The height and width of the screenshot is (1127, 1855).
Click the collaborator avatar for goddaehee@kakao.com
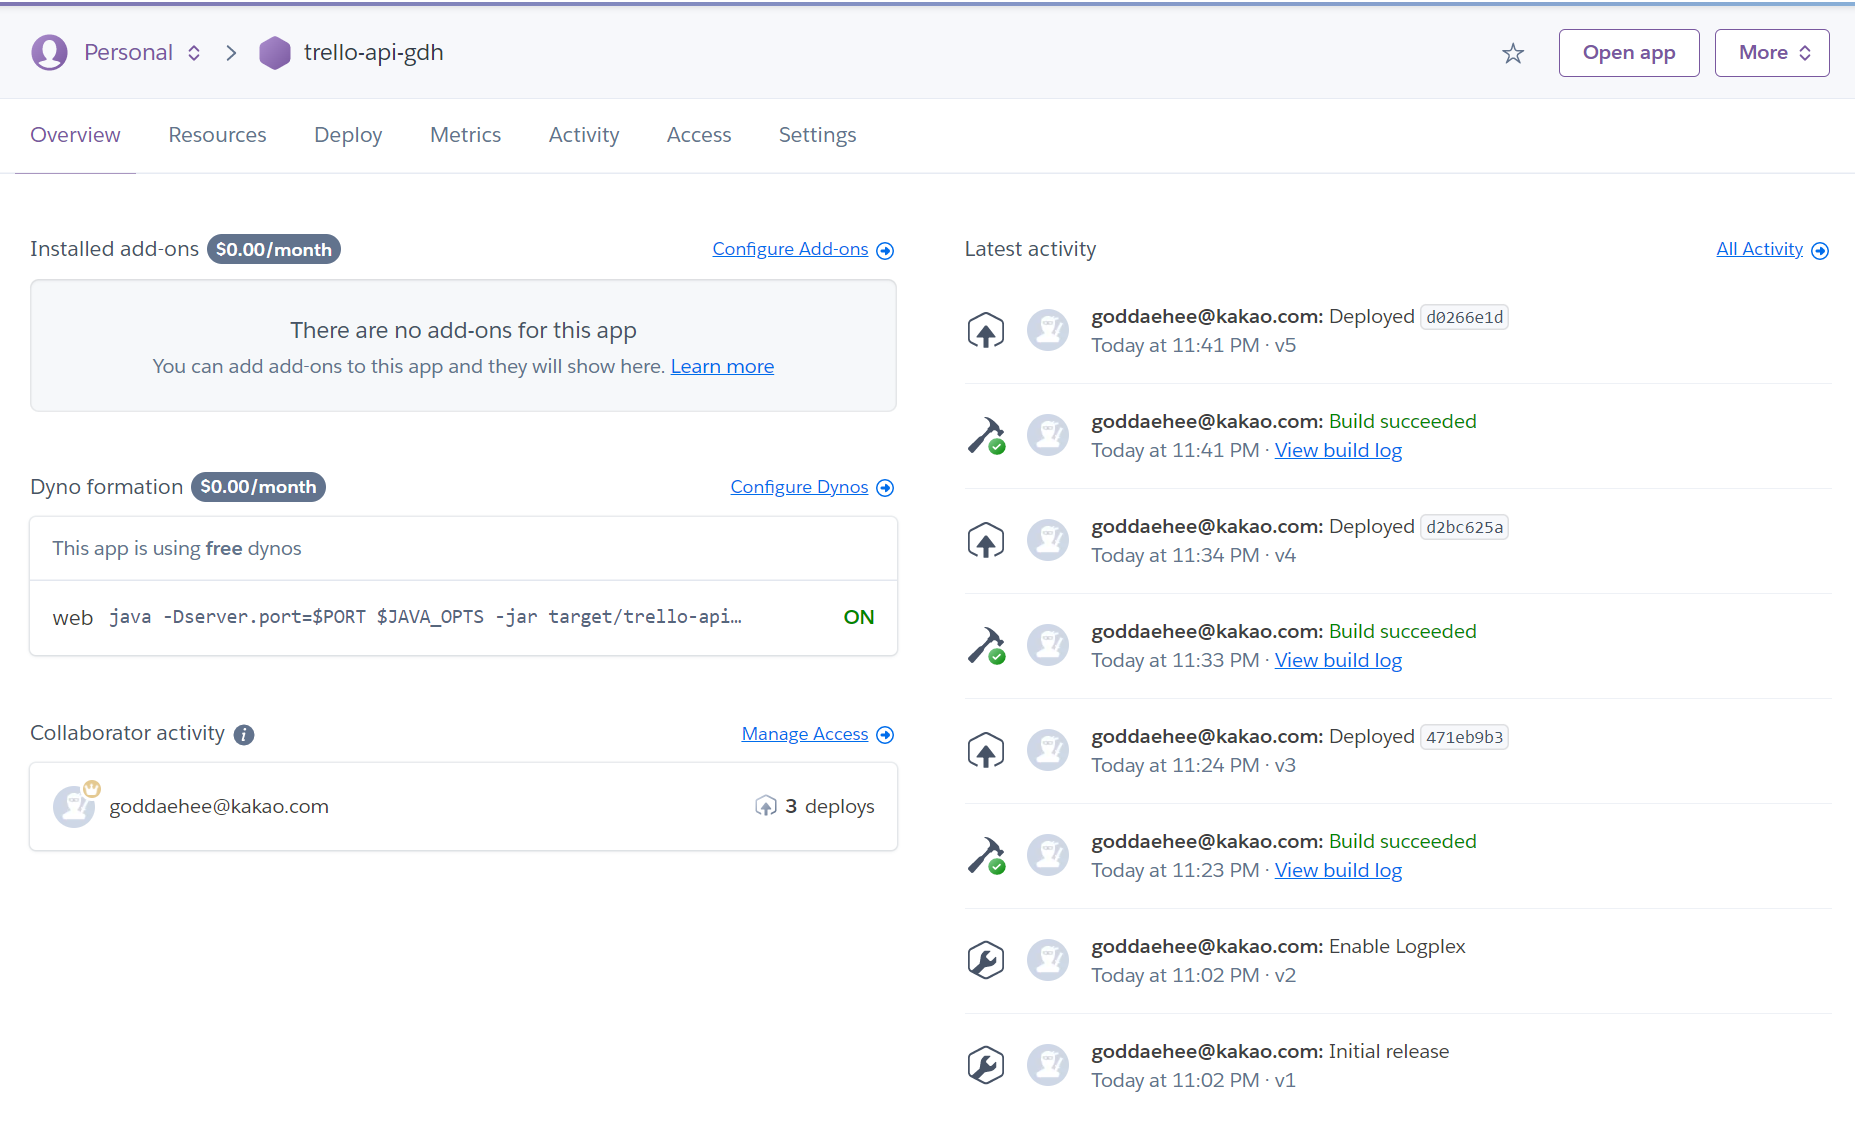[74, 806]
